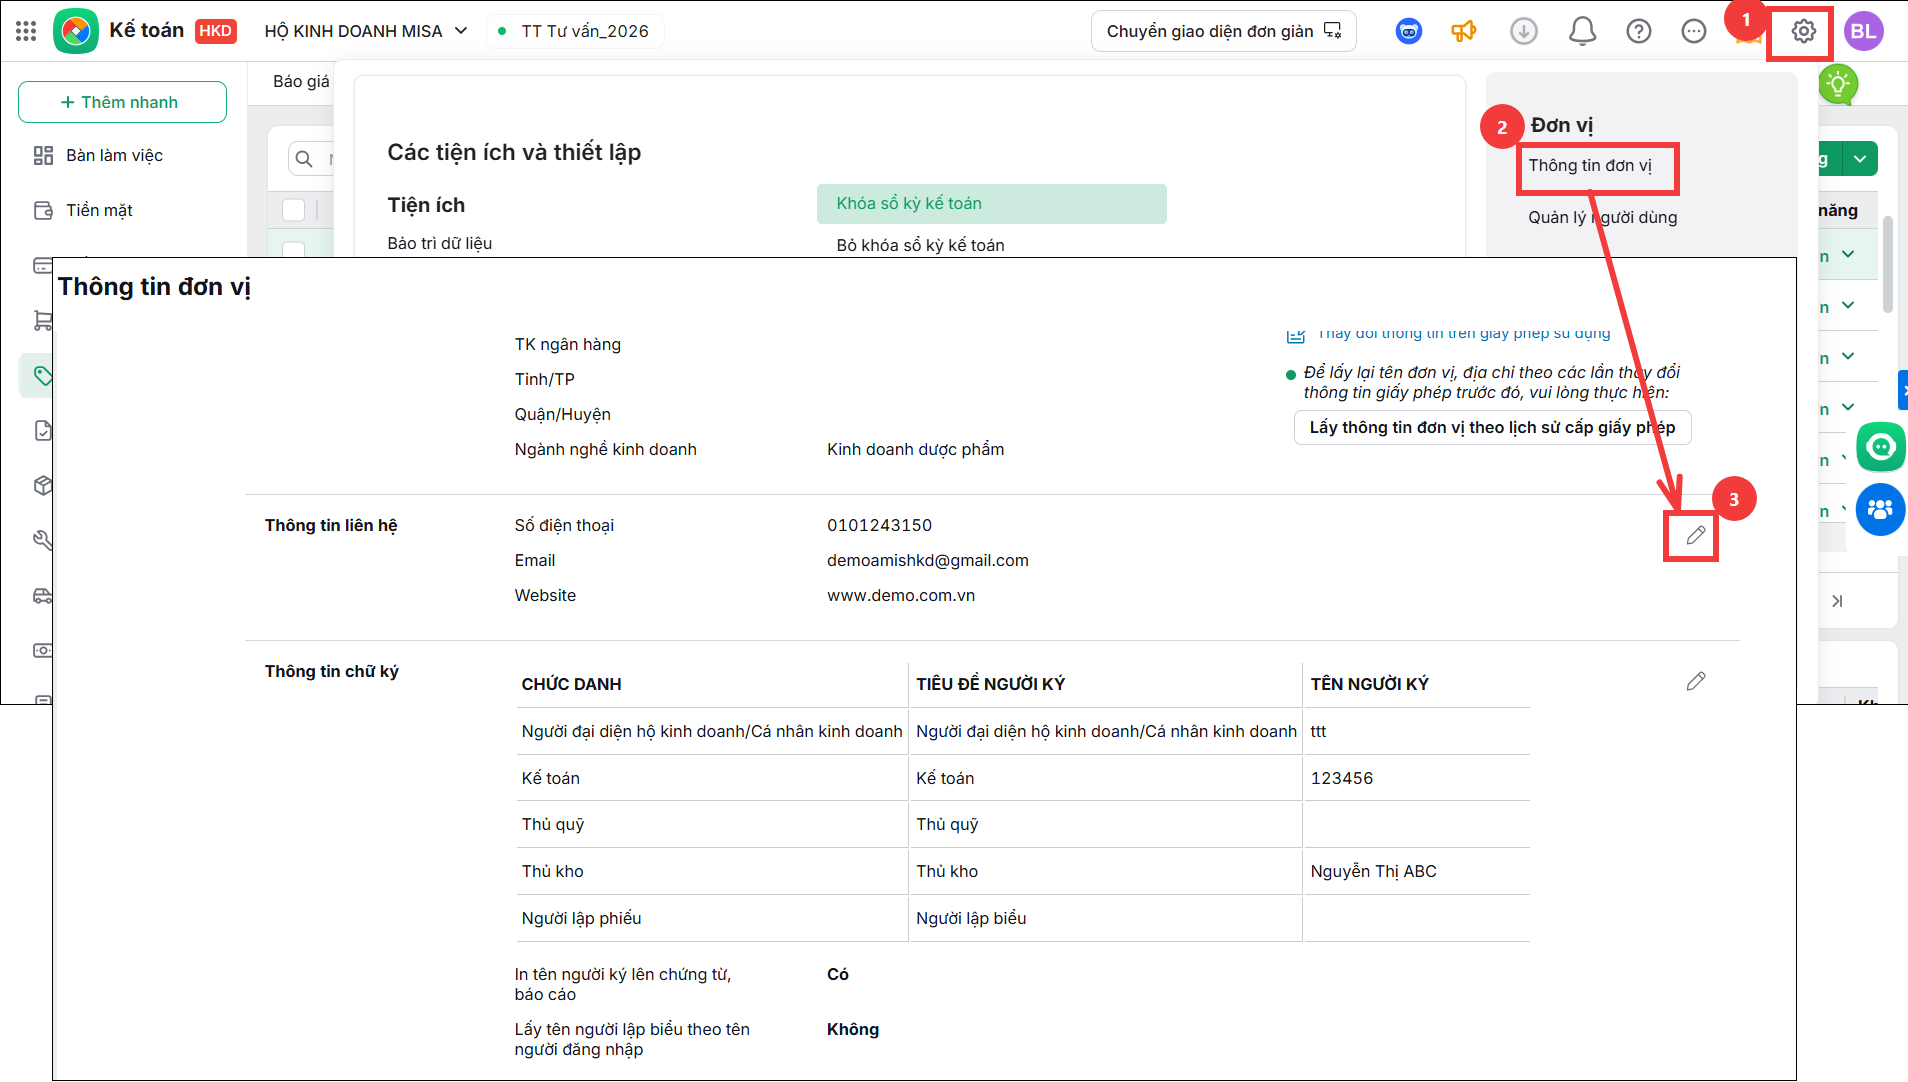Open Quản lý người dùng setting

click(1602, 217)
